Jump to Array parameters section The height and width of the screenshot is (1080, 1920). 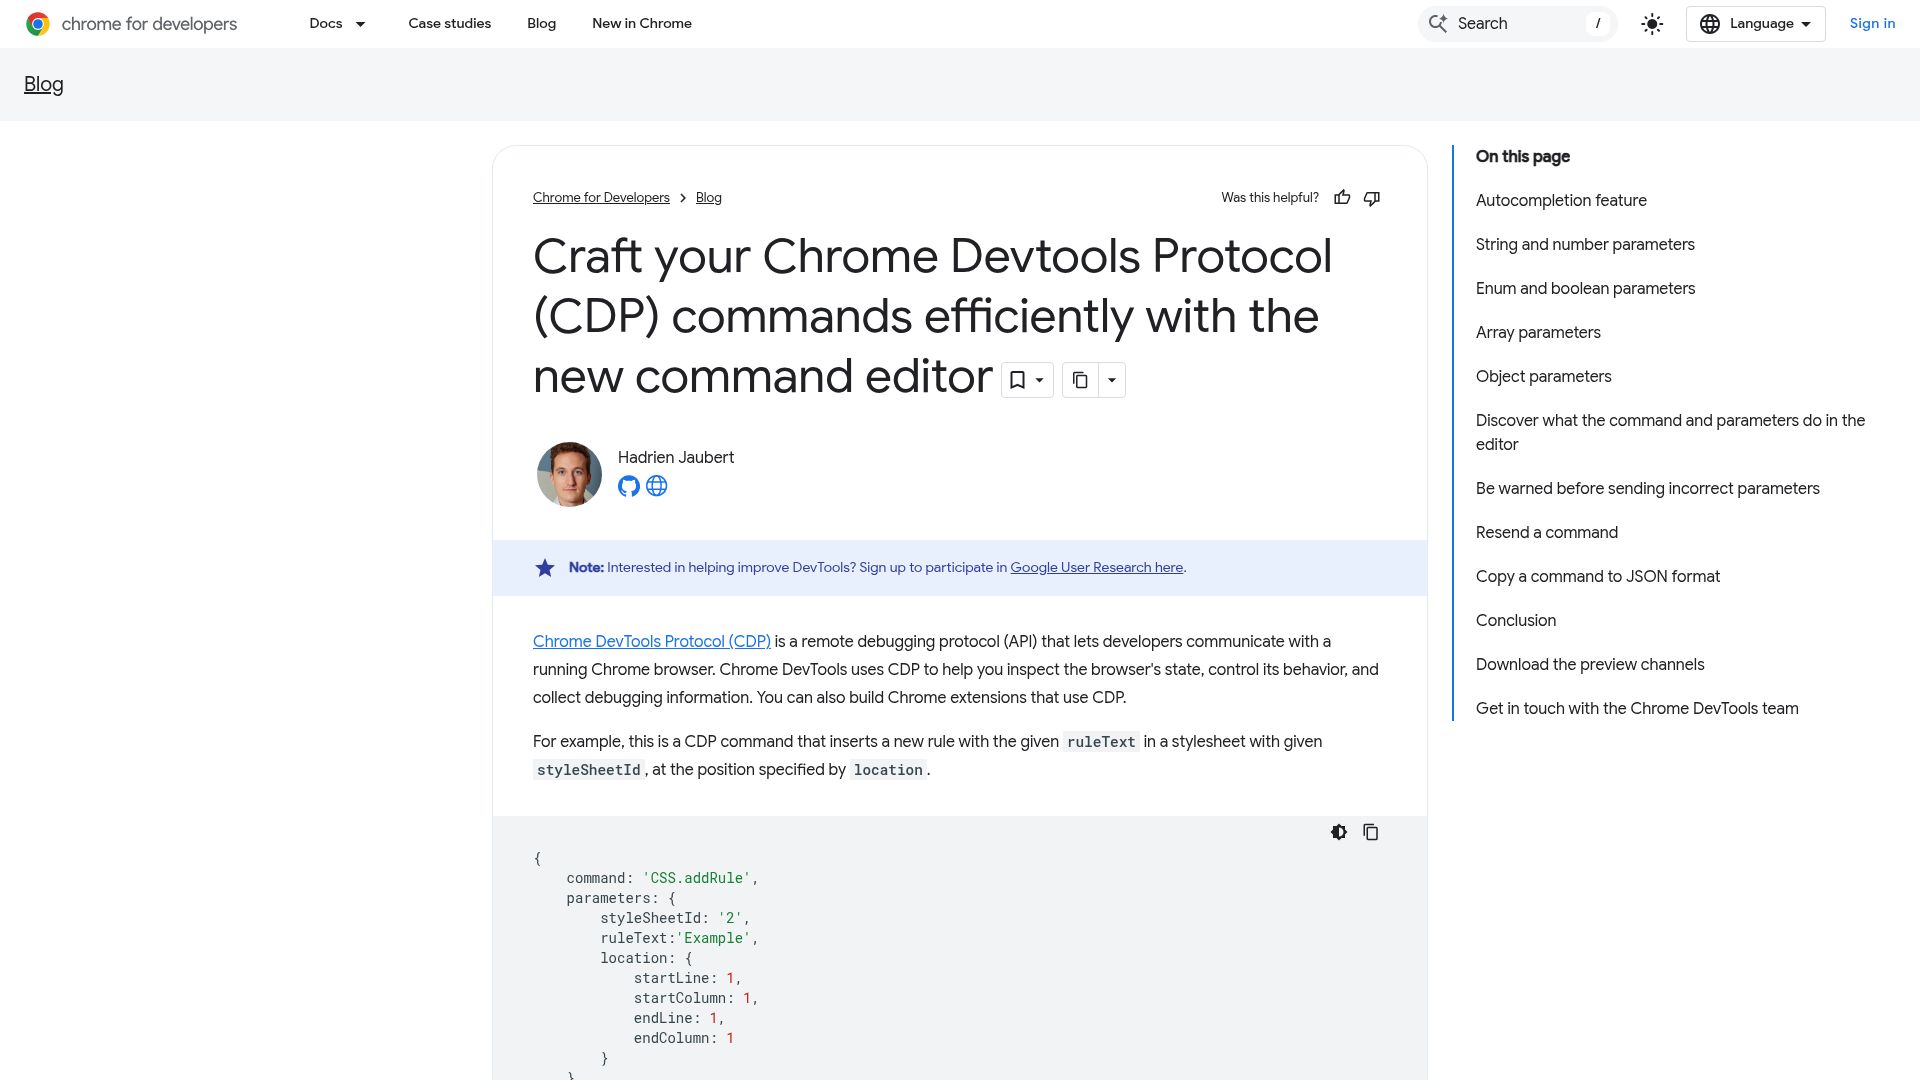tap(1538, 333)
